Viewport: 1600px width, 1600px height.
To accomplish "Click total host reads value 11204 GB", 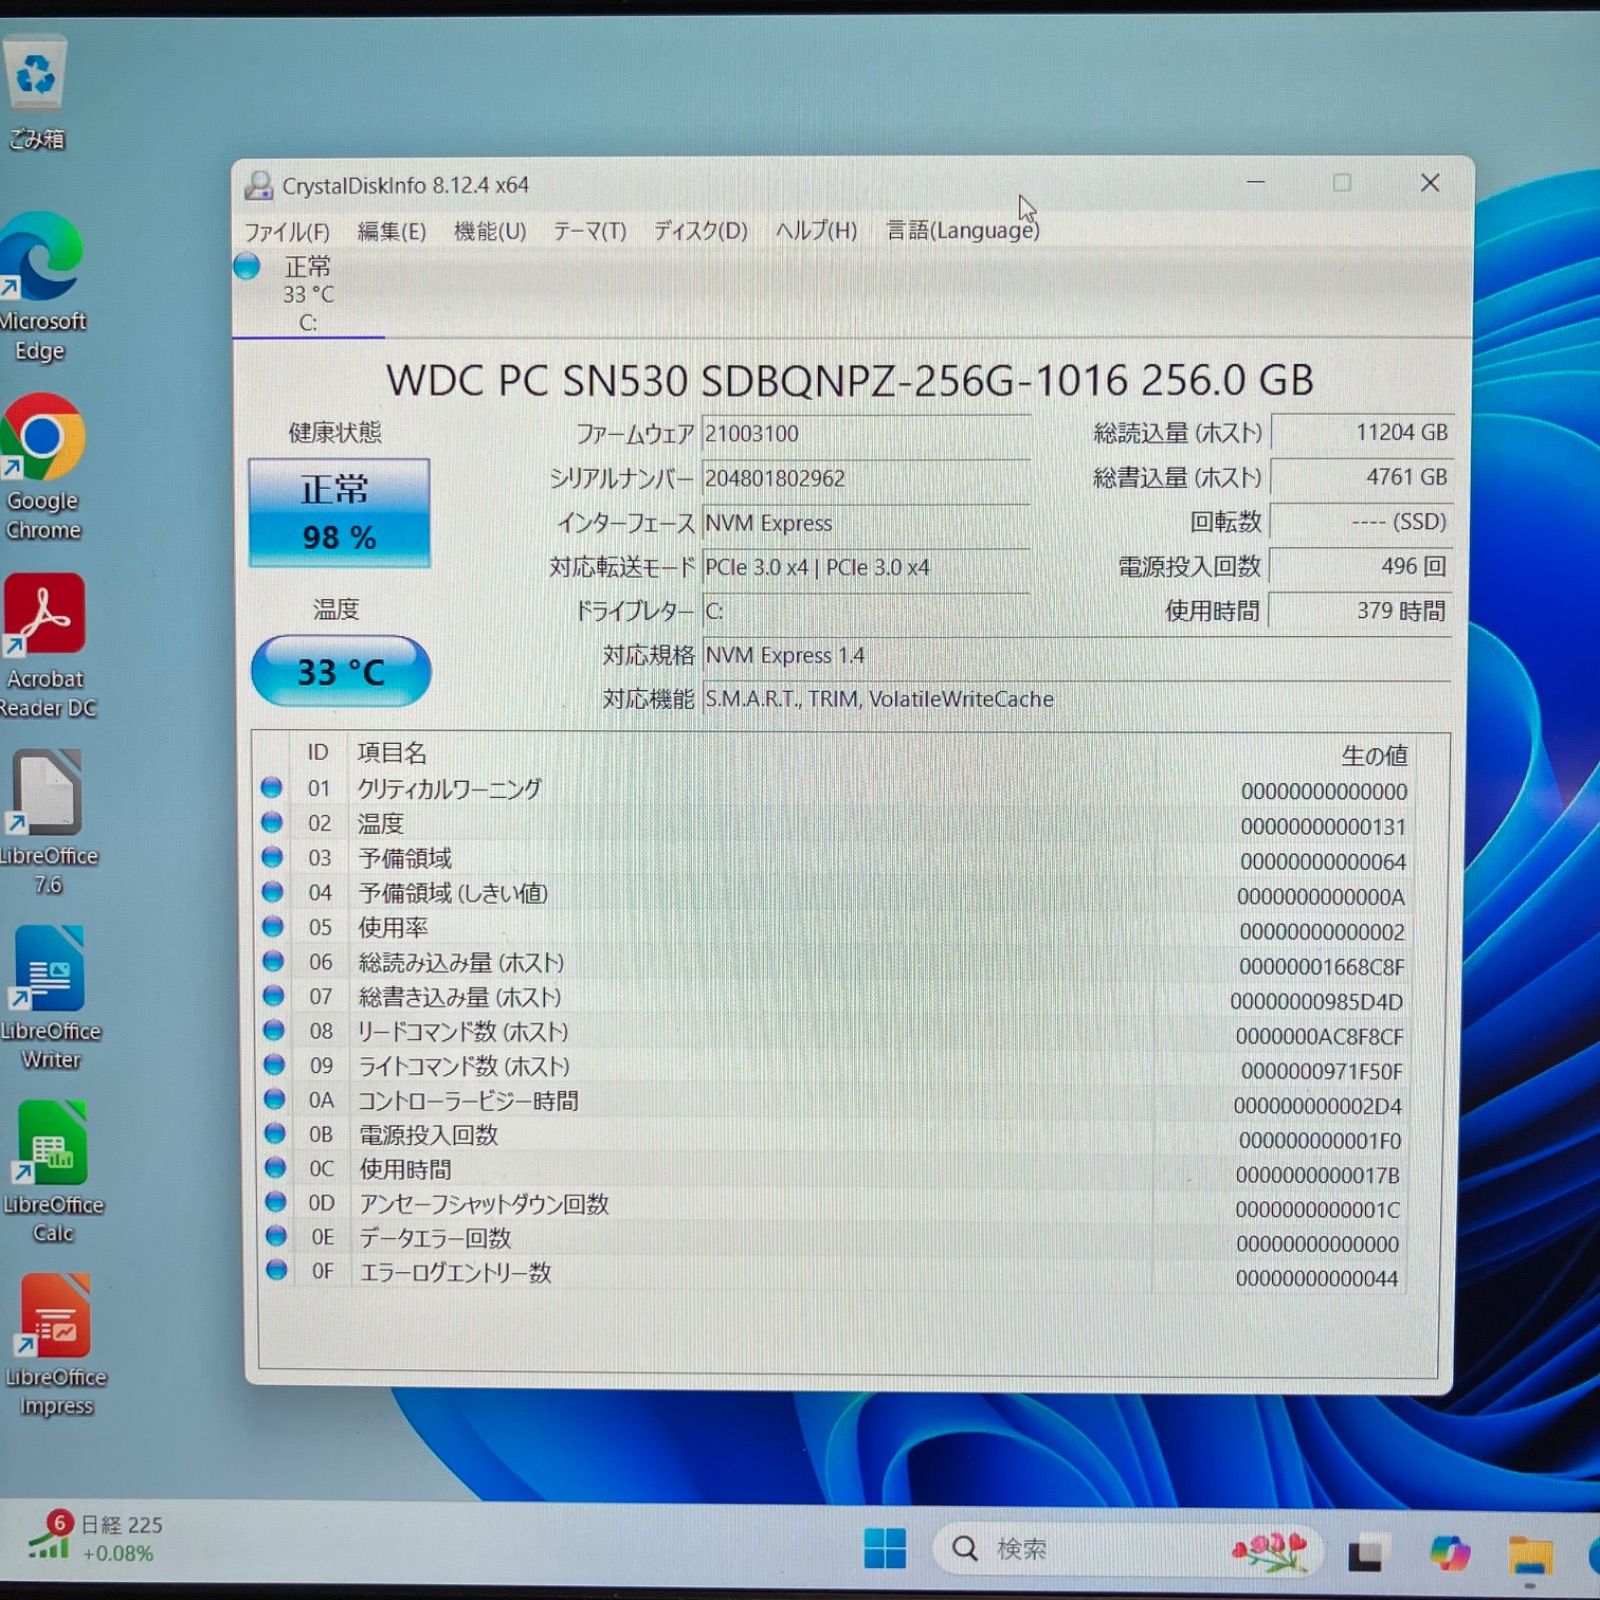I will tap(1362, 433).
